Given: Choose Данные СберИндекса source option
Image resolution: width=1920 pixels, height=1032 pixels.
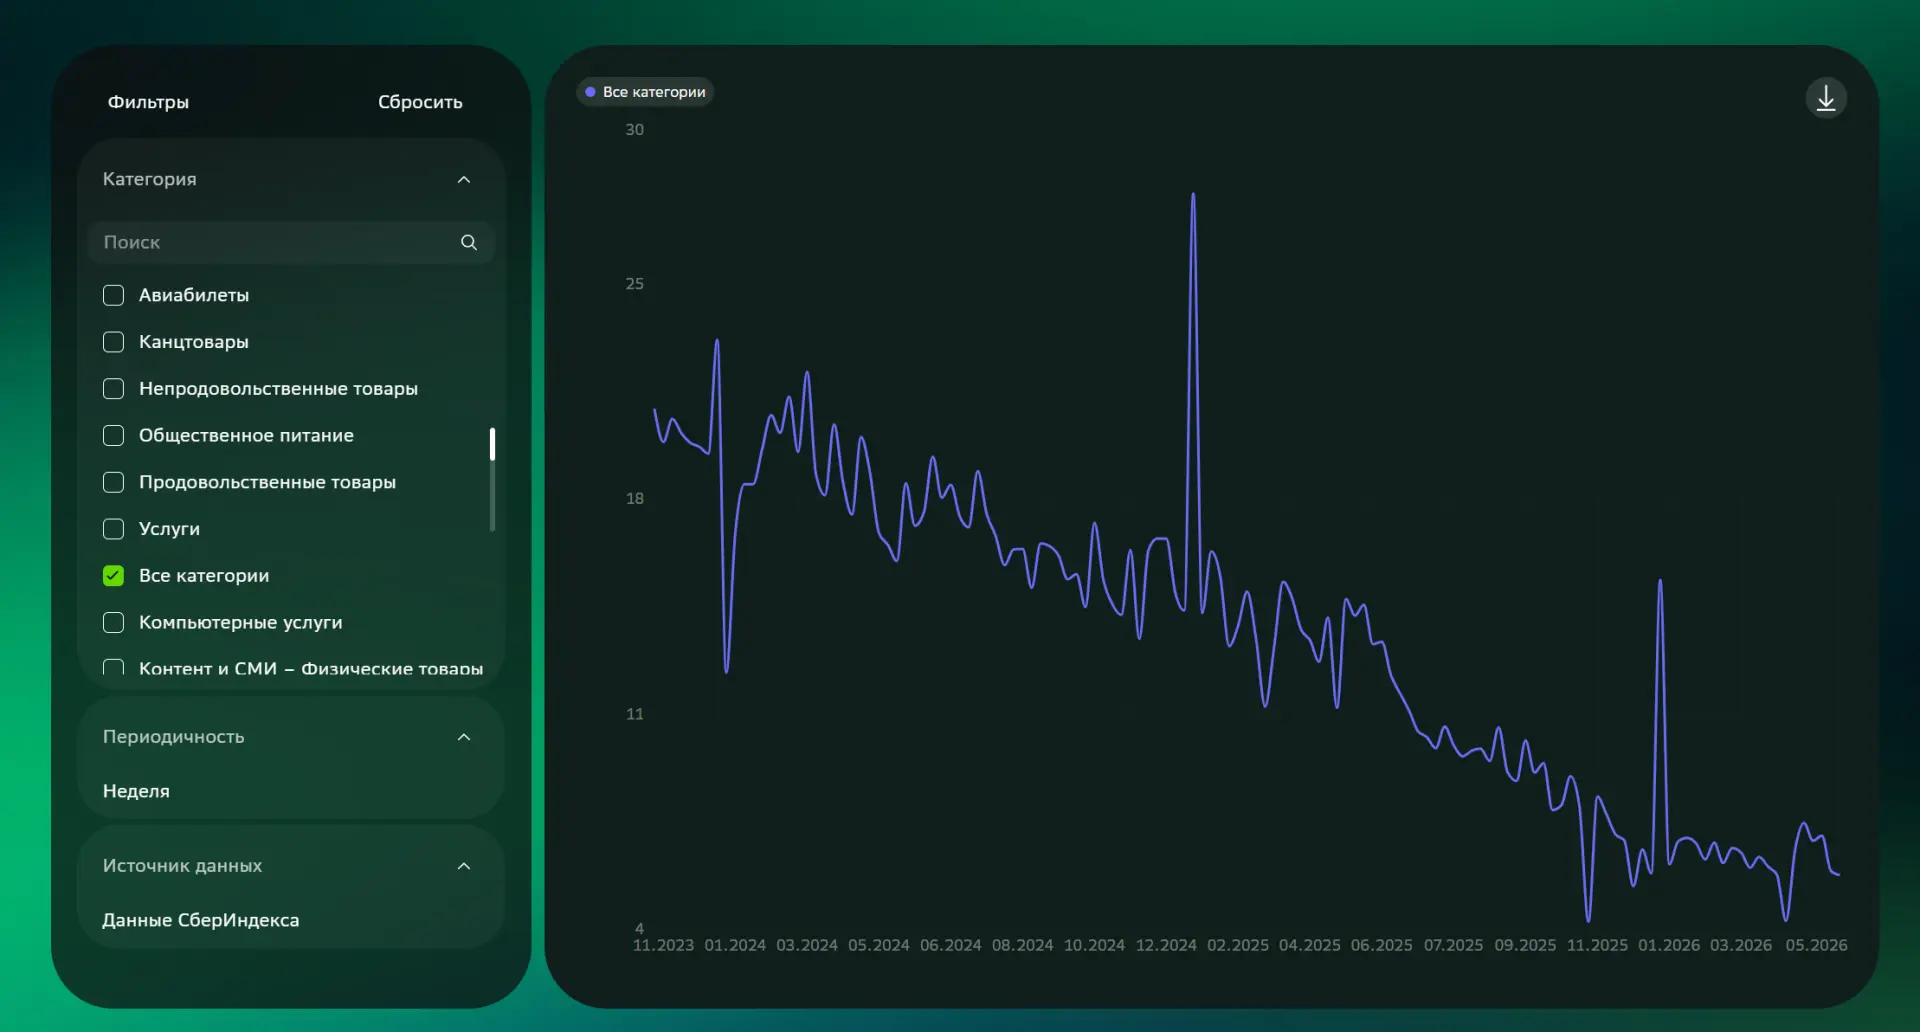Looking at the screenshot, I should click(x=201, y=920).
